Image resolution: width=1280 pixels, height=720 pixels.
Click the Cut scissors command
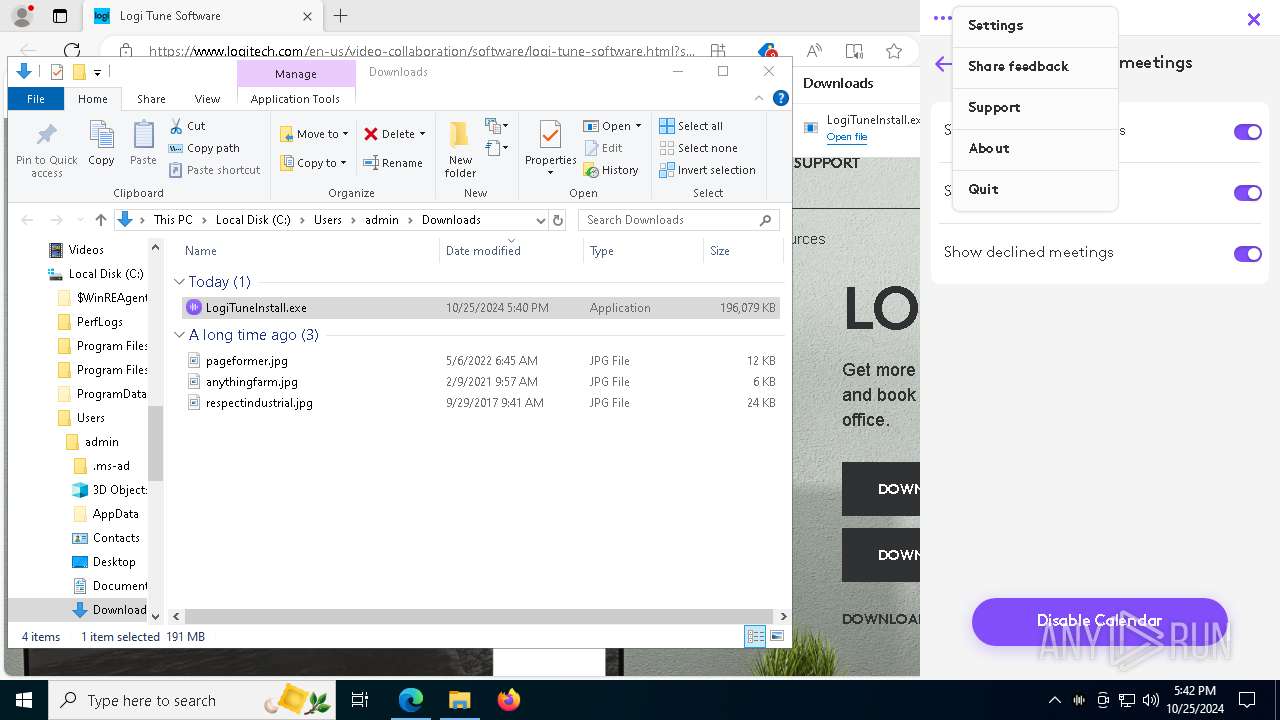coord(187,126)
